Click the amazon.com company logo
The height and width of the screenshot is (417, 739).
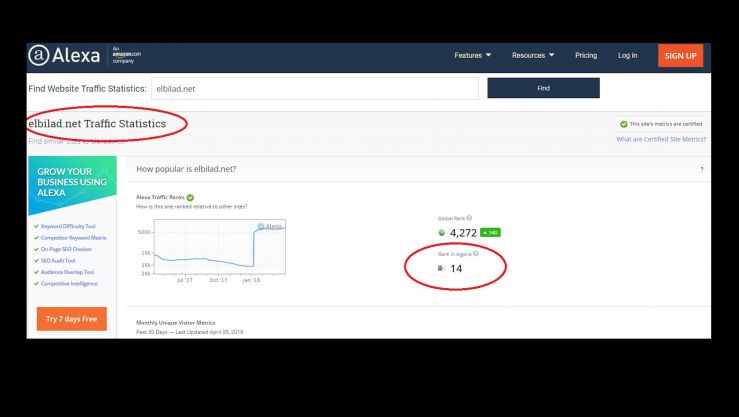point(126,55)
